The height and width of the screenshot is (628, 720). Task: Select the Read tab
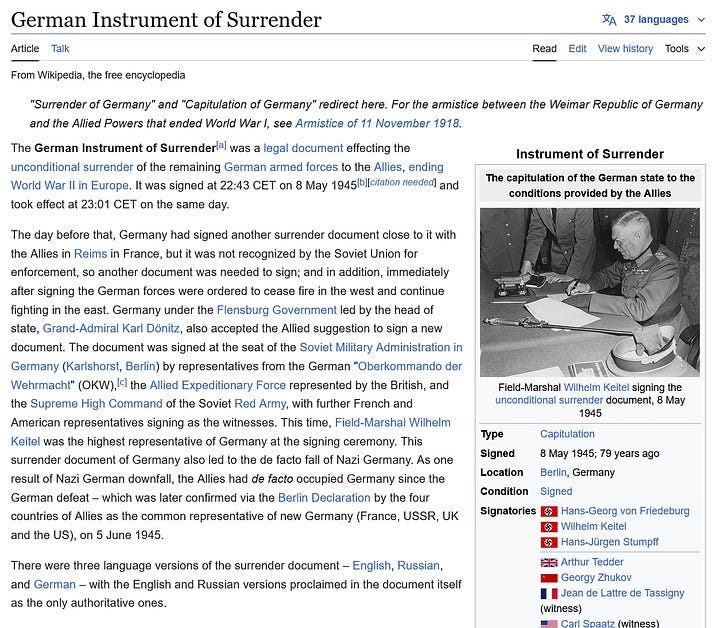(x=544, y=49)
